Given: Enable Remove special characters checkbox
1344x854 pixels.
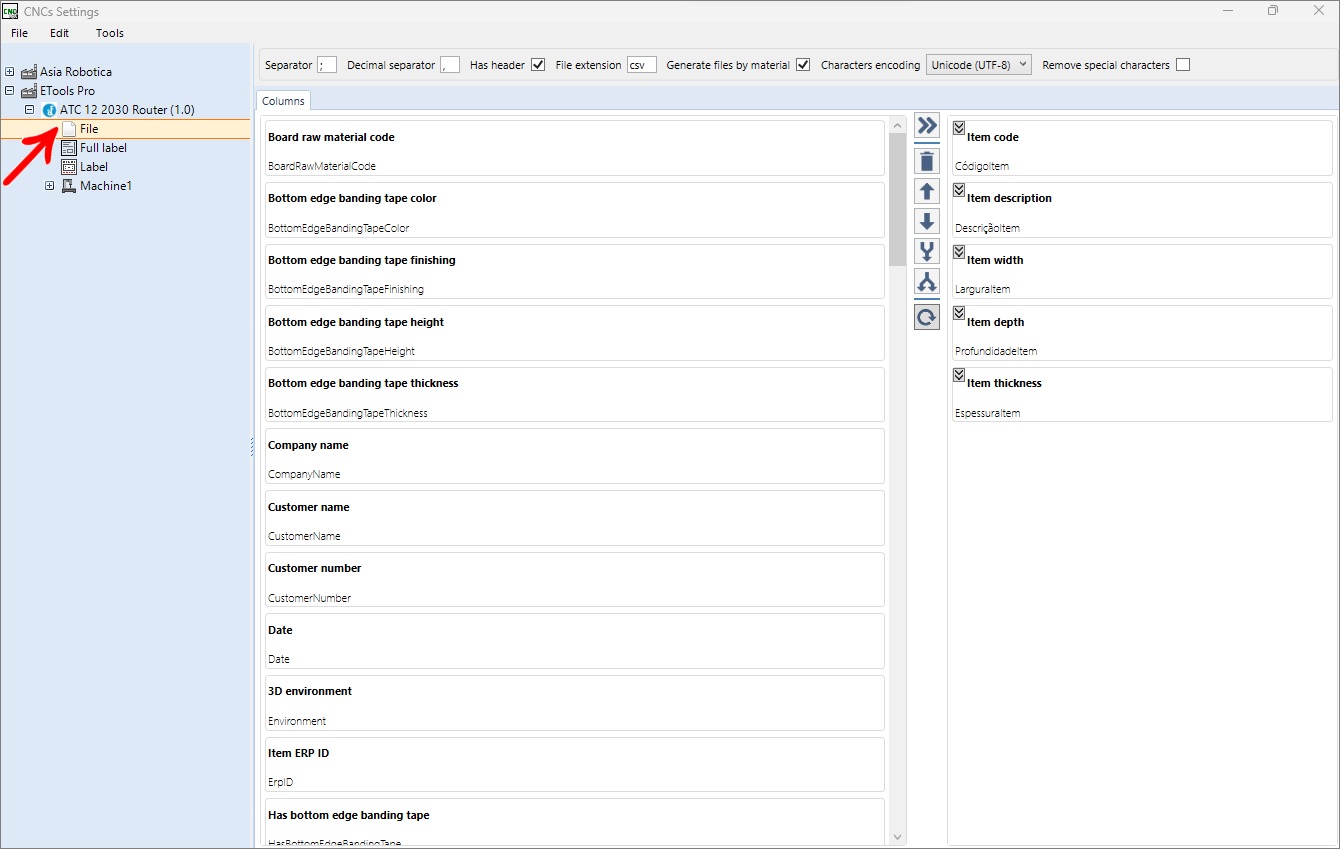Looking at the screenshot, I should coord(1183,65).
